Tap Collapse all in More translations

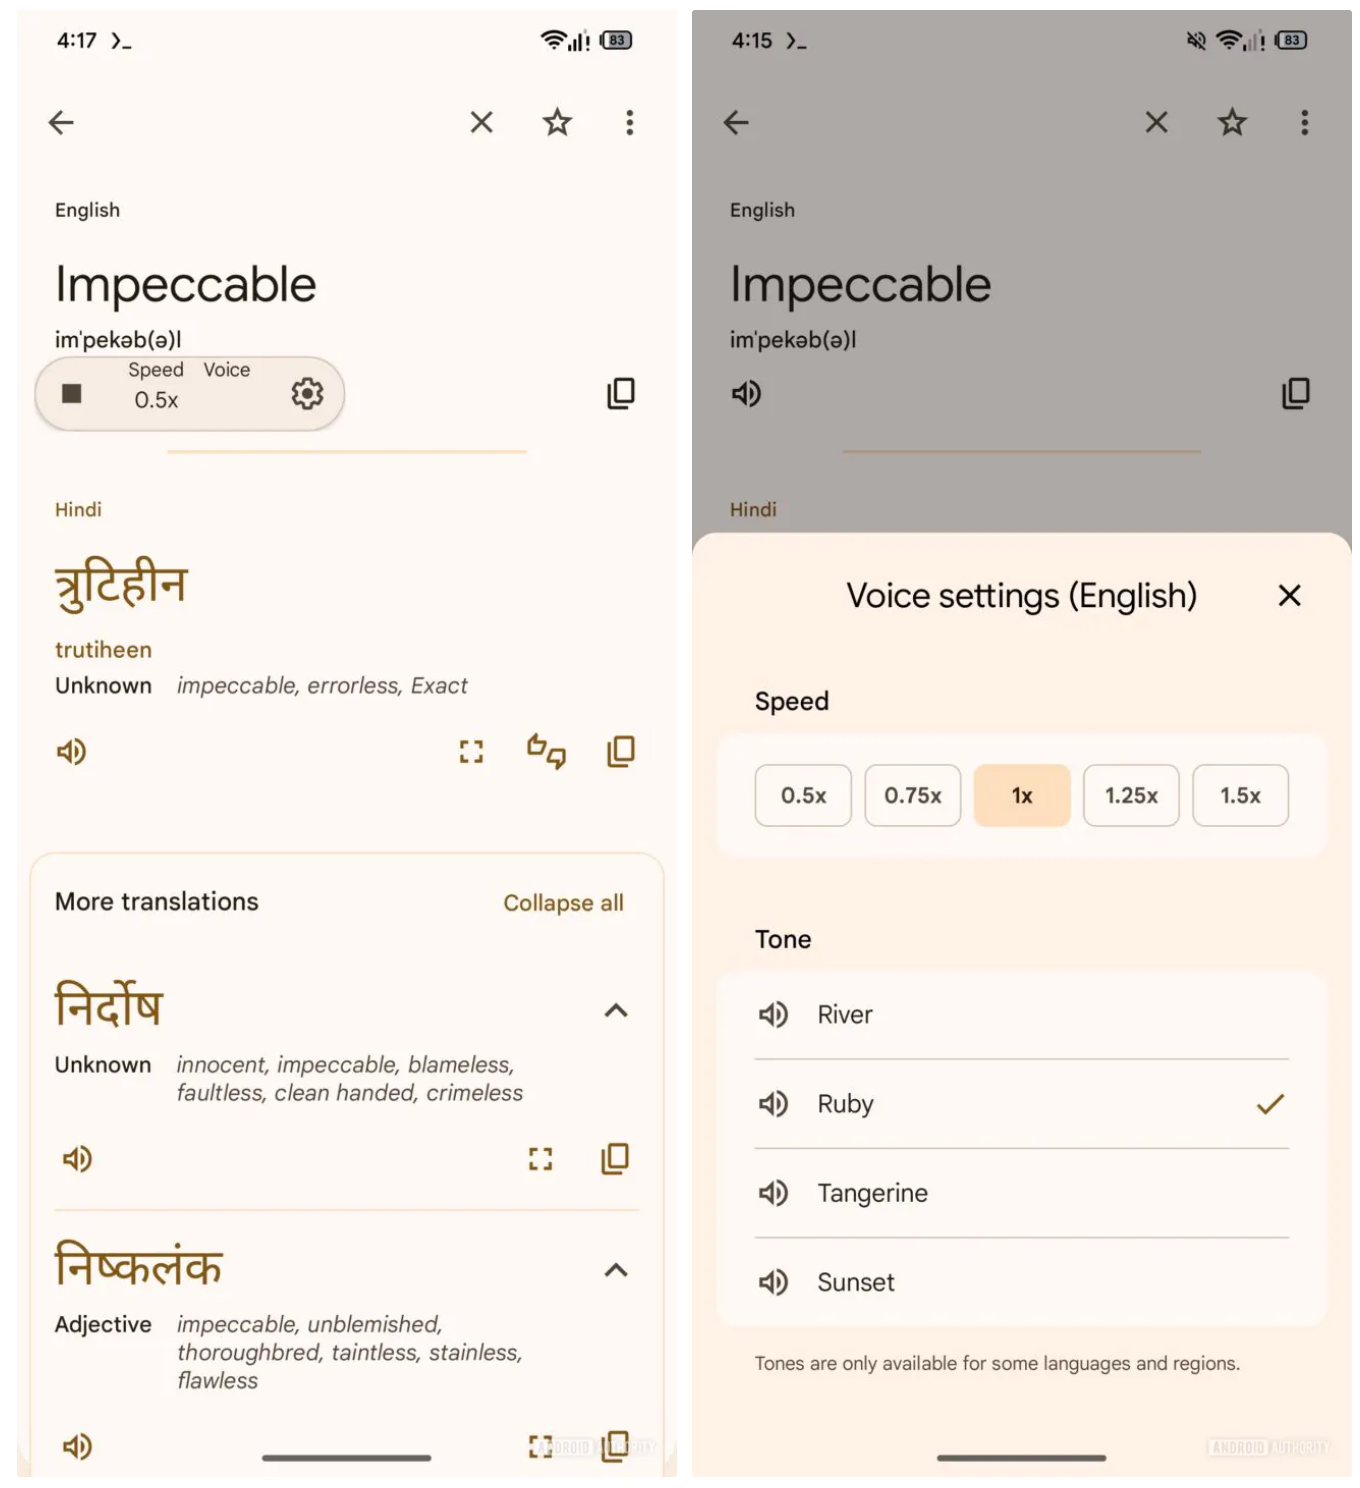click(563, 903)
